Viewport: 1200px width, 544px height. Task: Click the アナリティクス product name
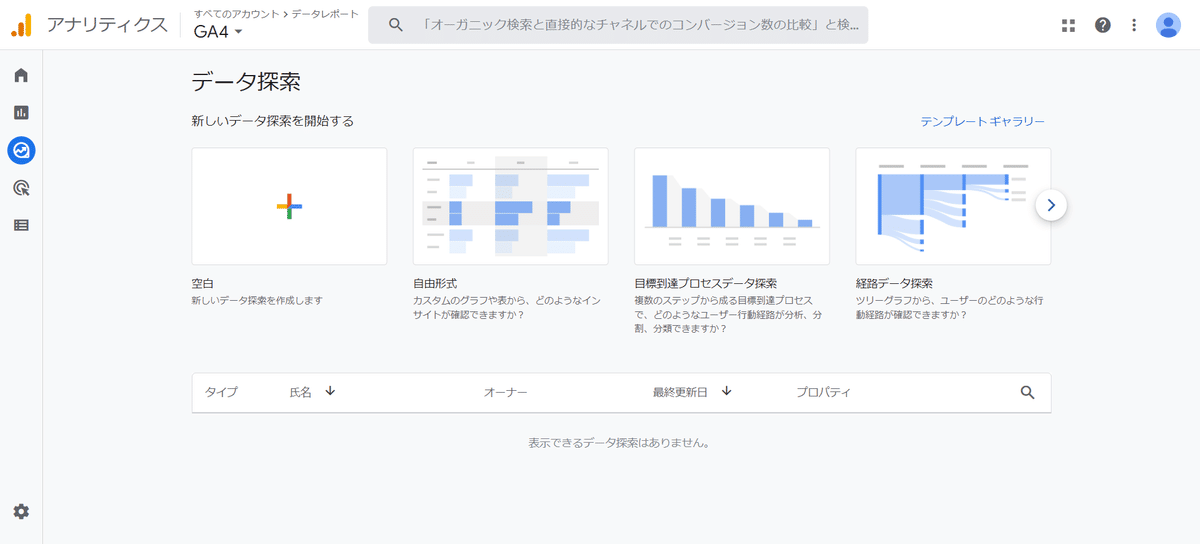click(106, 25)
